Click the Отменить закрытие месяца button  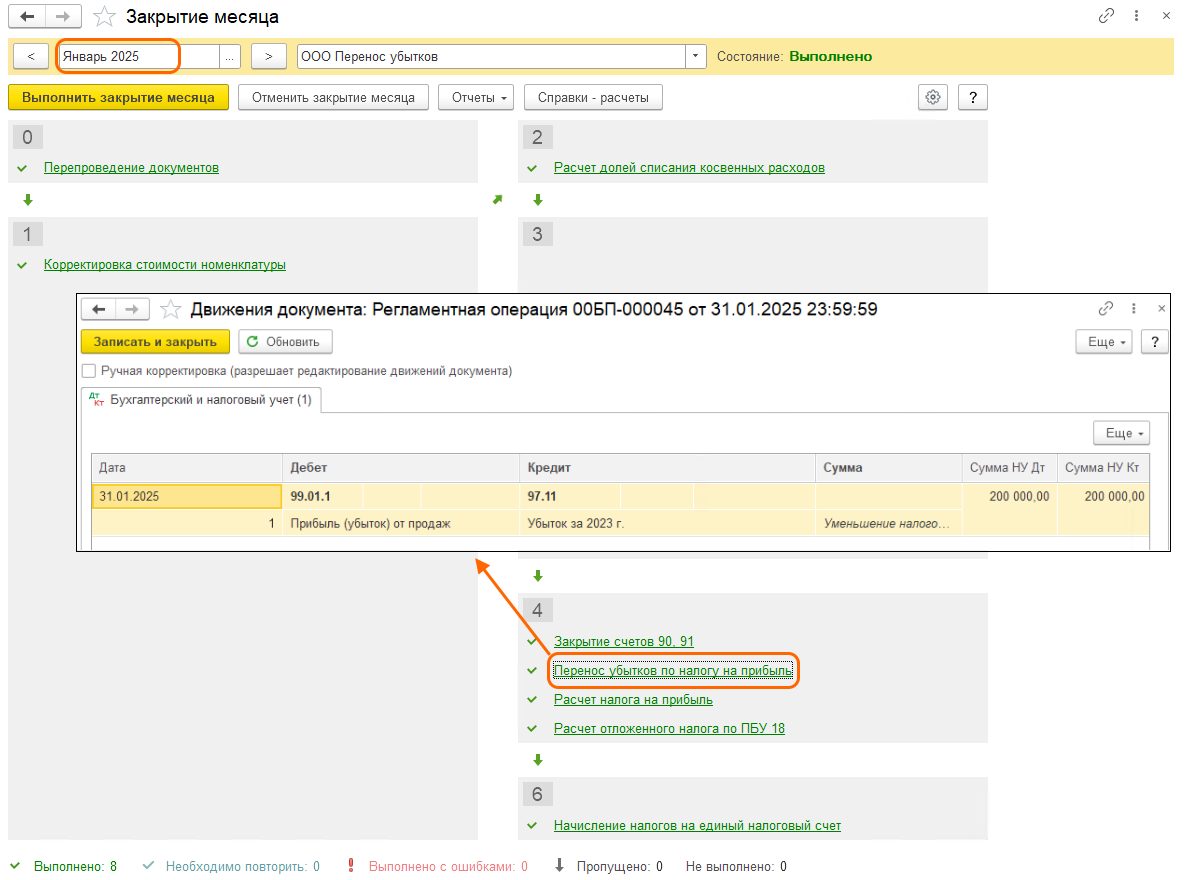click(333, 97)
